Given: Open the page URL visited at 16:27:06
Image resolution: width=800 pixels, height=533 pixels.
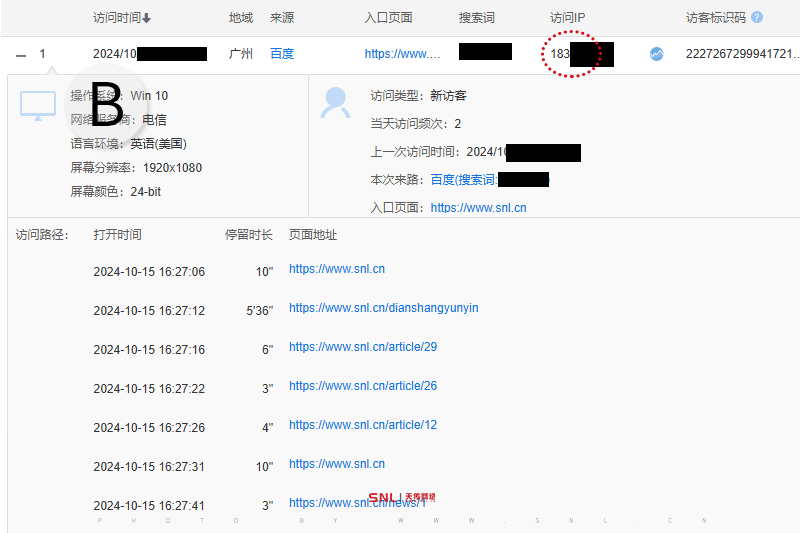Looking at the screenshot, I should tap(336, 269).
